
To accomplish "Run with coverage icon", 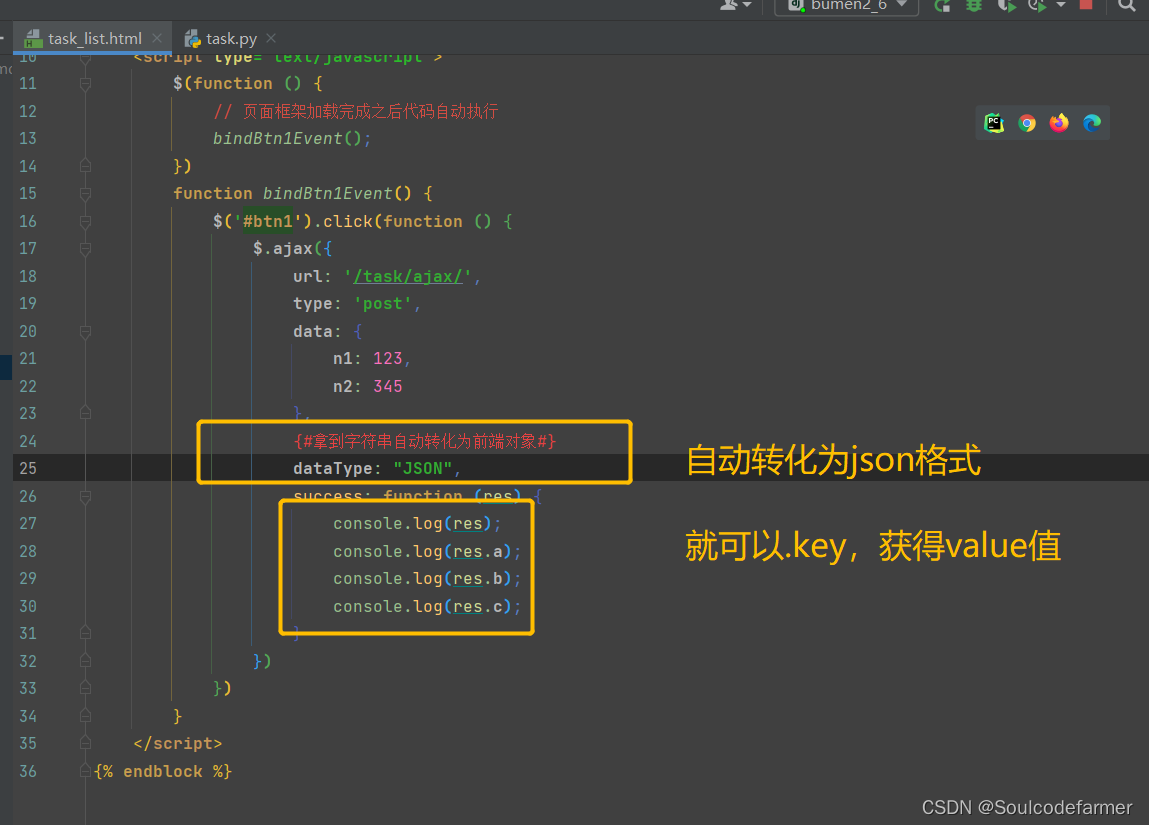I will point(1006,6).
